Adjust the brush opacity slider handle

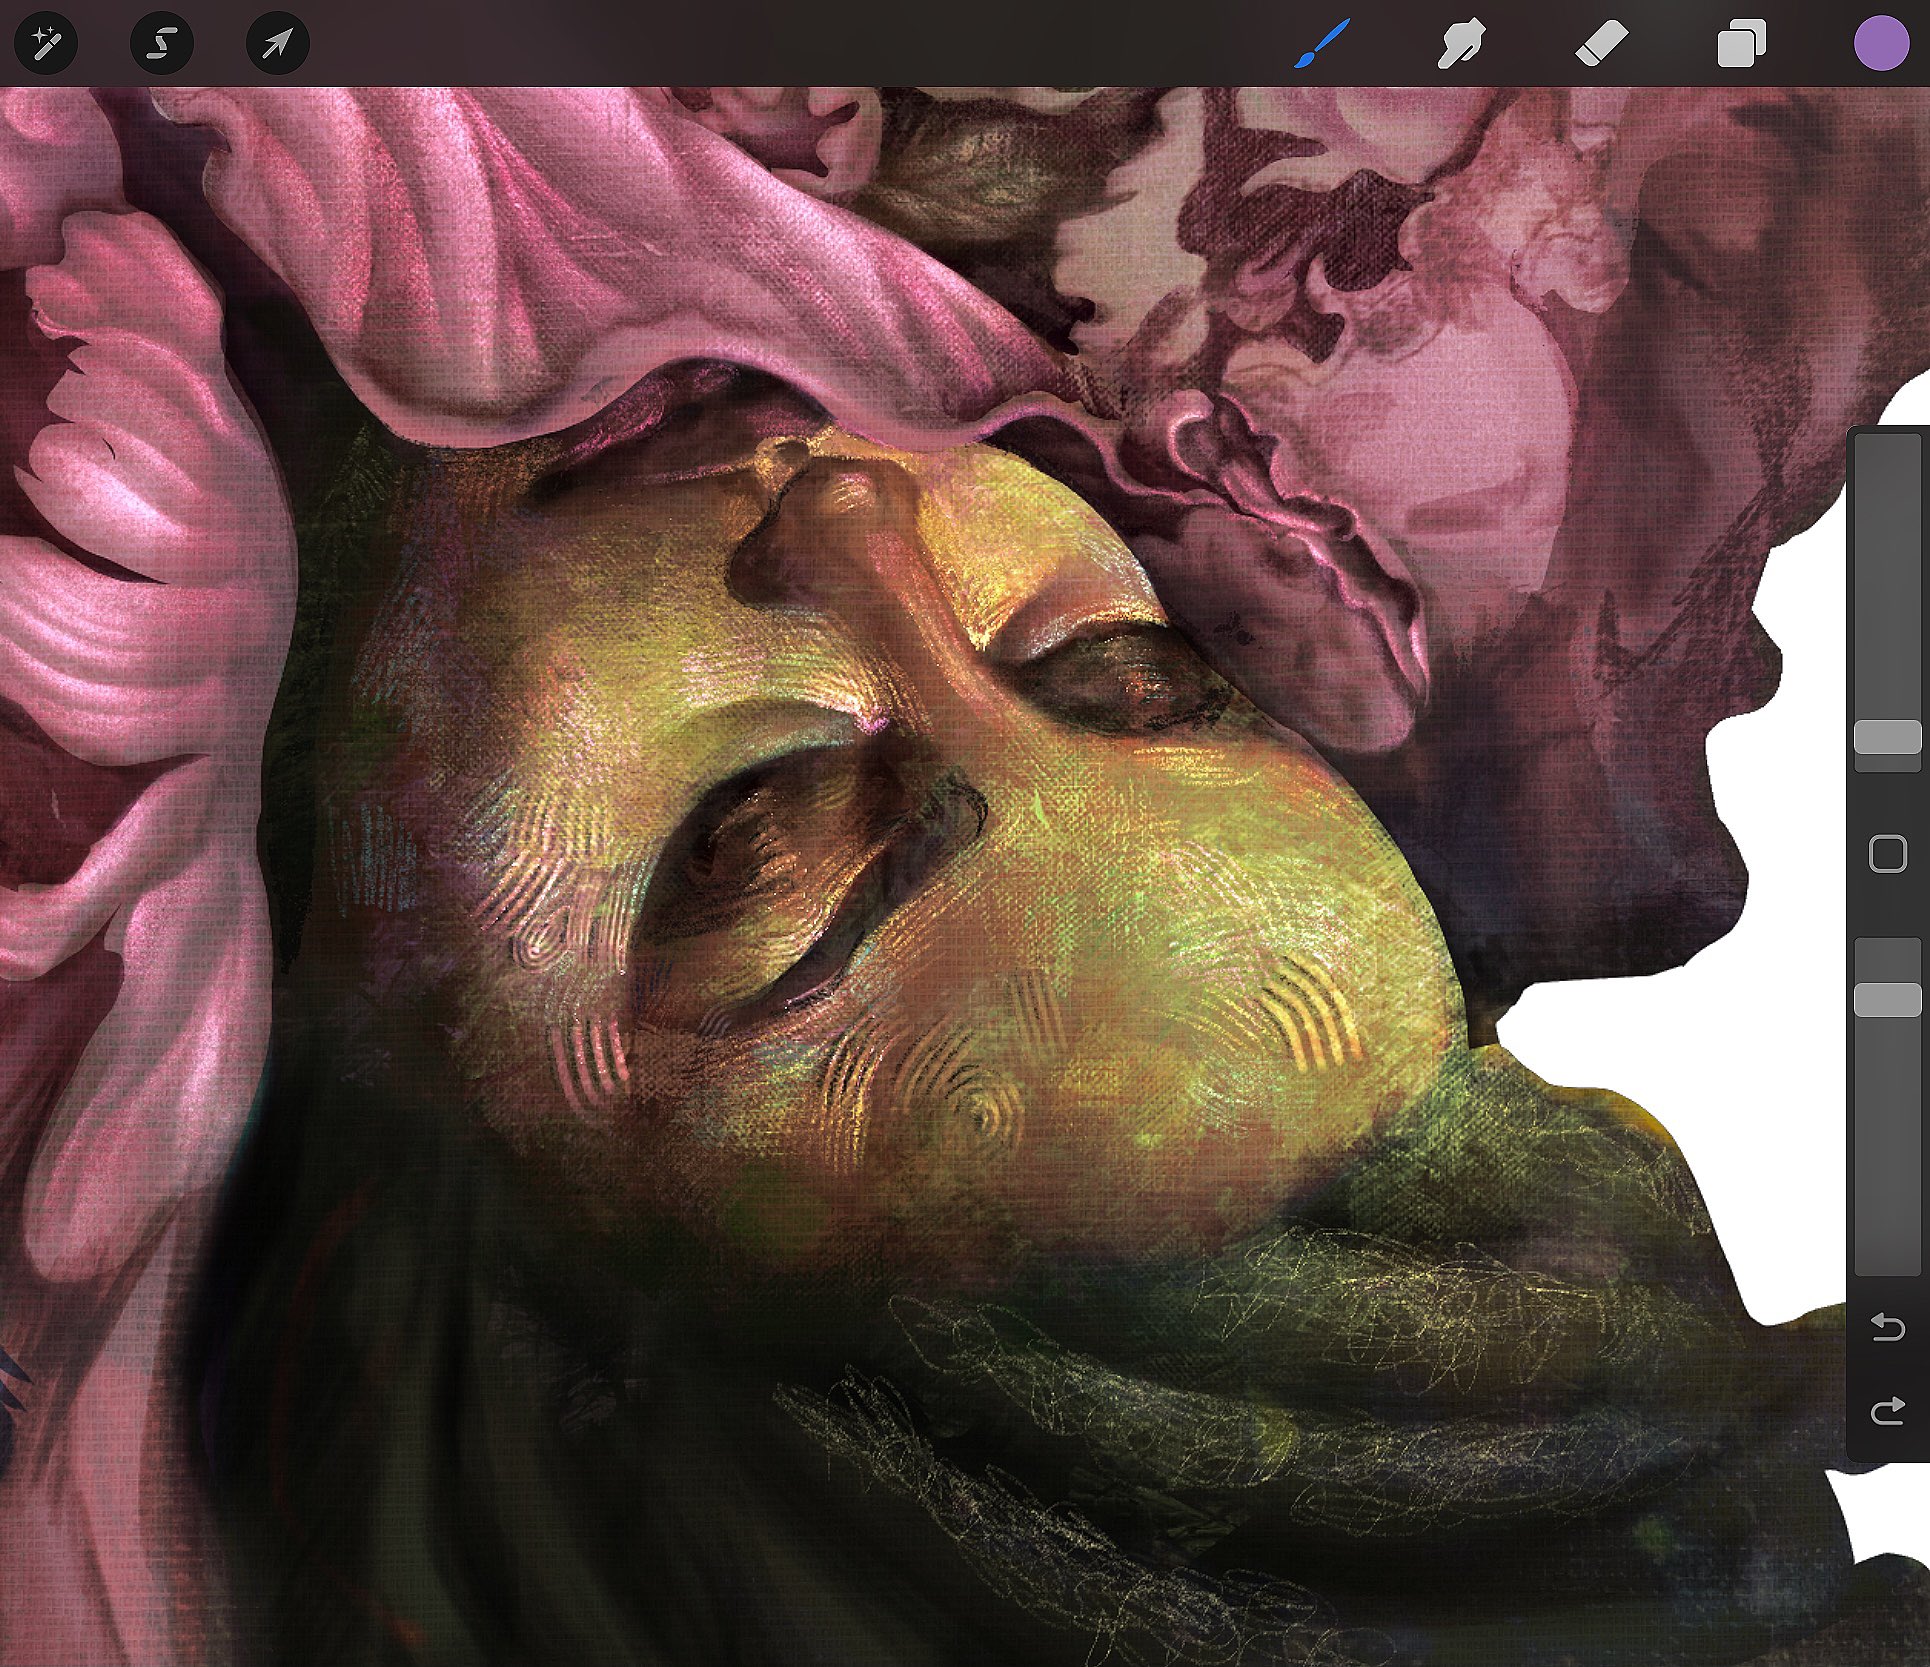(x=1887, y=1000)
